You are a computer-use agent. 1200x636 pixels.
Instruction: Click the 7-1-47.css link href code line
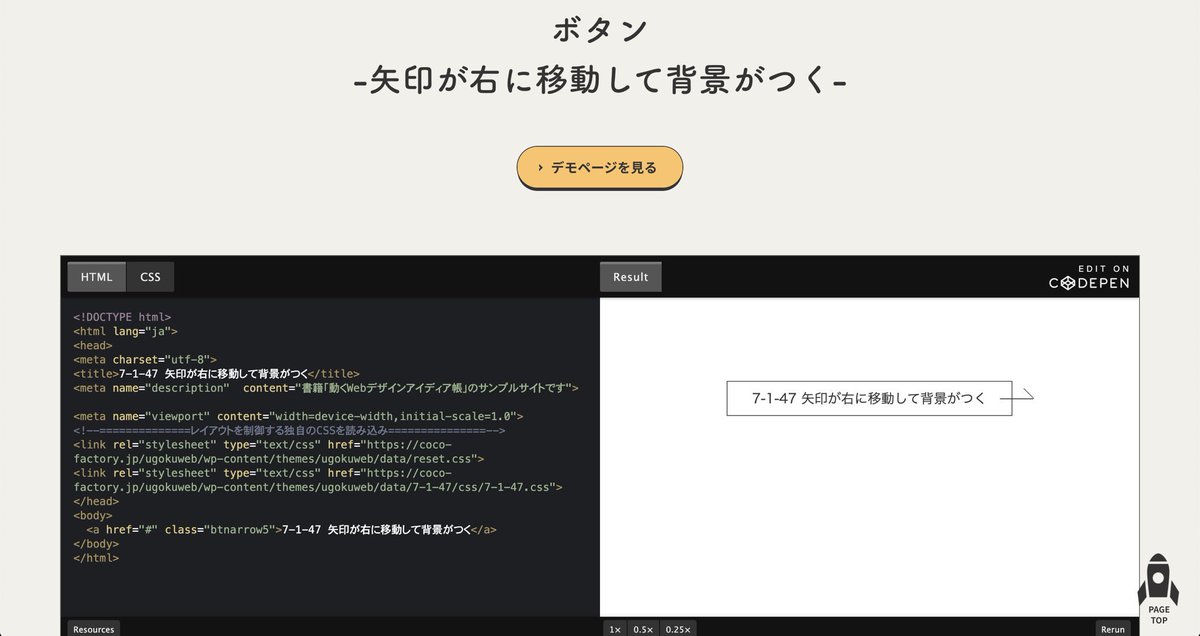(x=318, y=479)
